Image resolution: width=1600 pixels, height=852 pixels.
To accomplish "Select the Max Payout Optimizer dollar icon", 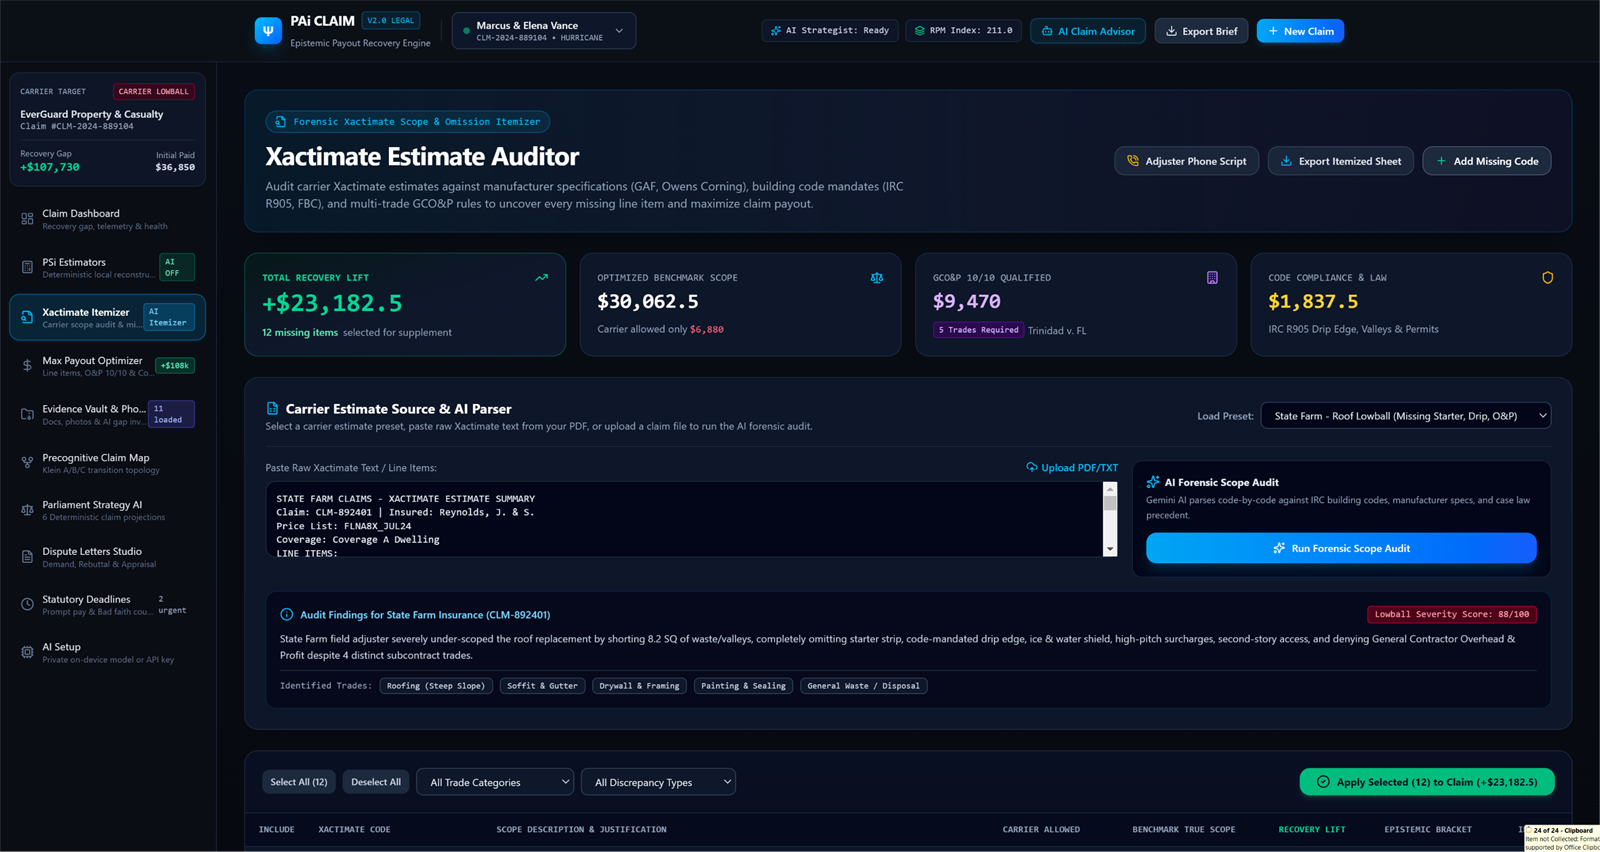I will pos(27,366).
